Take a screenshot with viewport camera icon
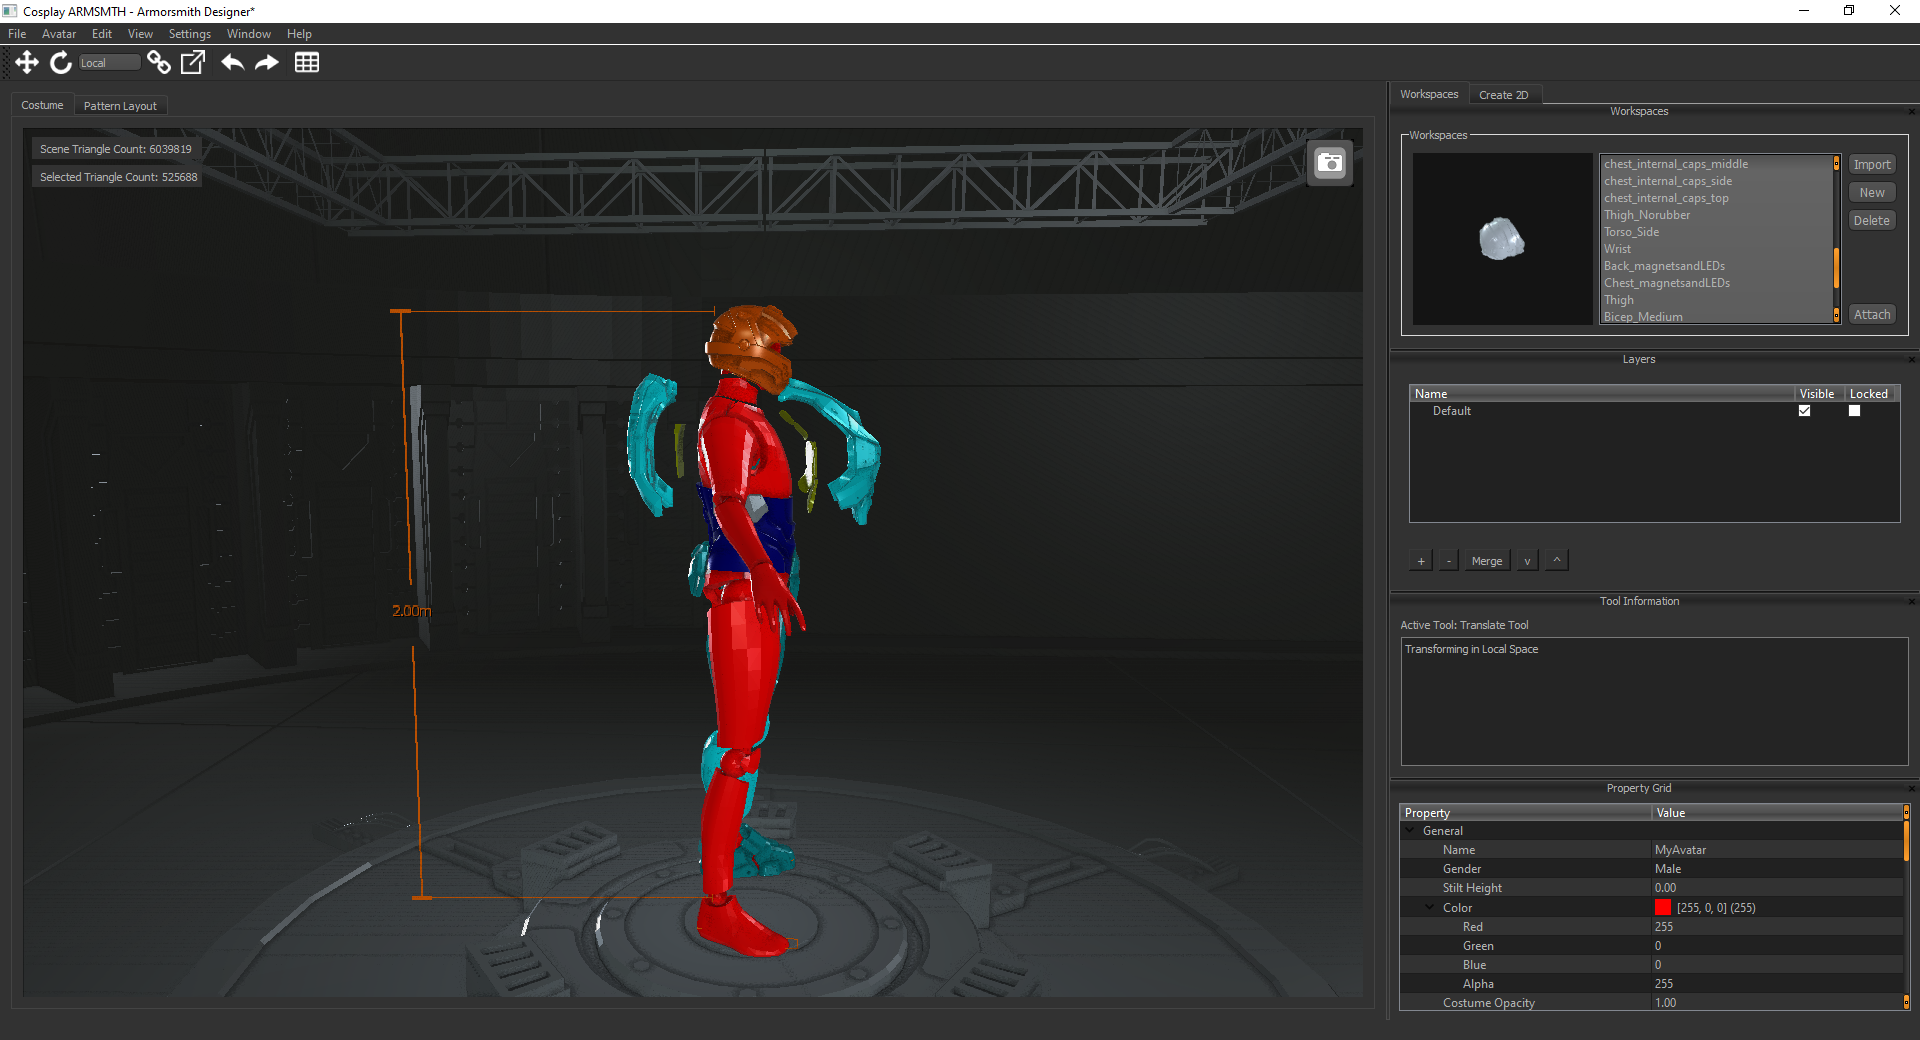The height and width of the screenshot is (1040, 1920). tap(1330, 163)
